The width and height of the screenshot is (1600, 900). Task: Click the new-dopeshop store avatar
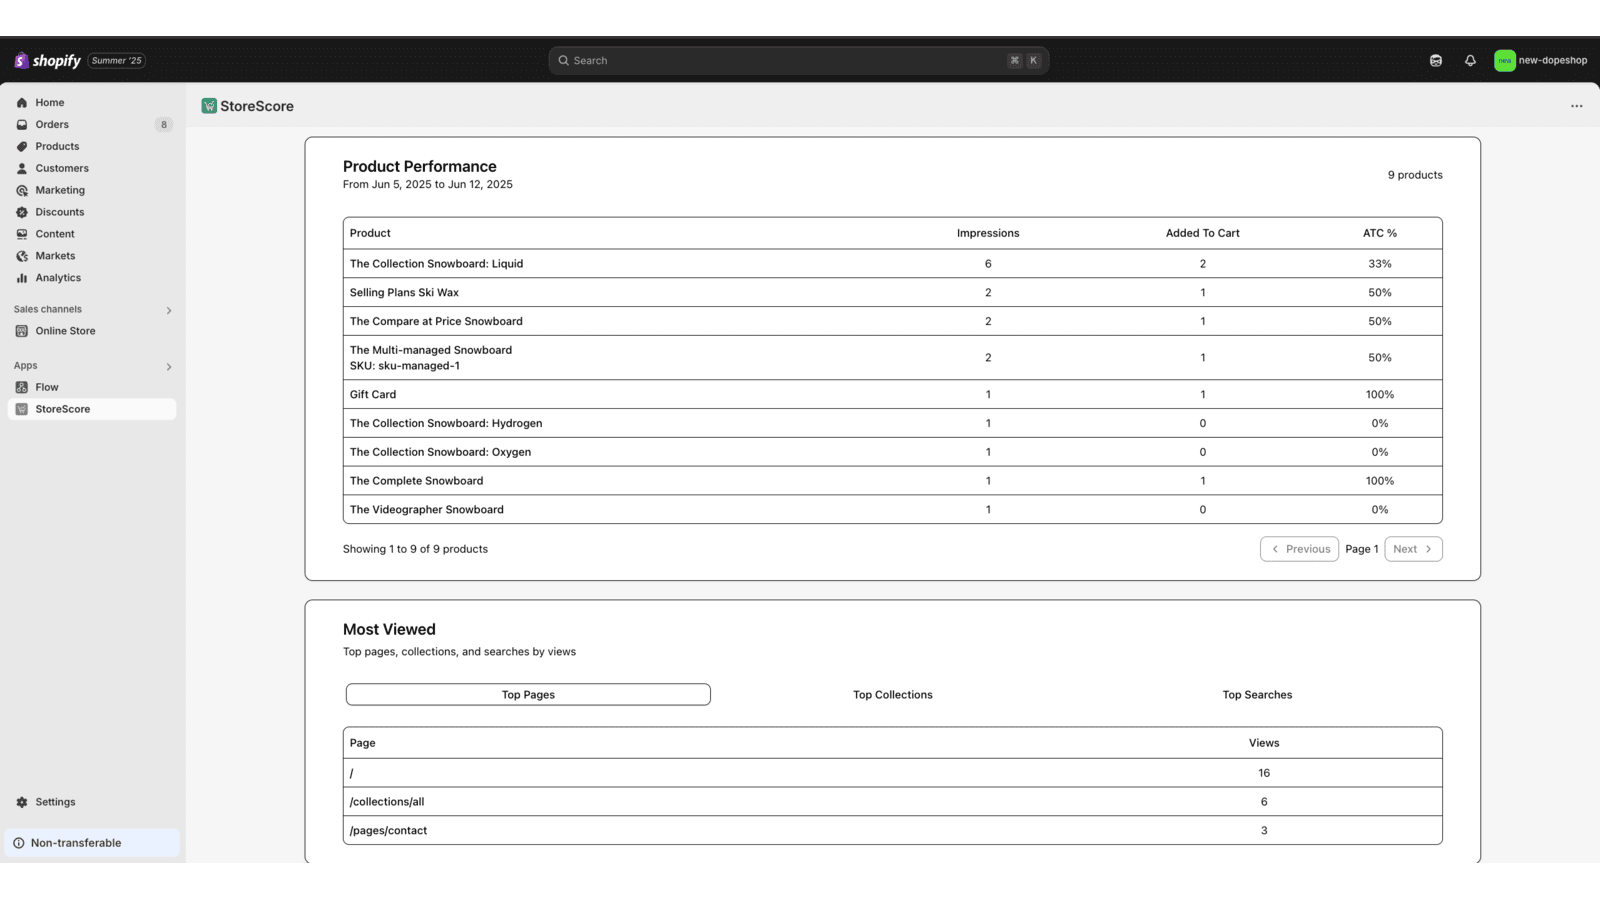[1505, 60]
